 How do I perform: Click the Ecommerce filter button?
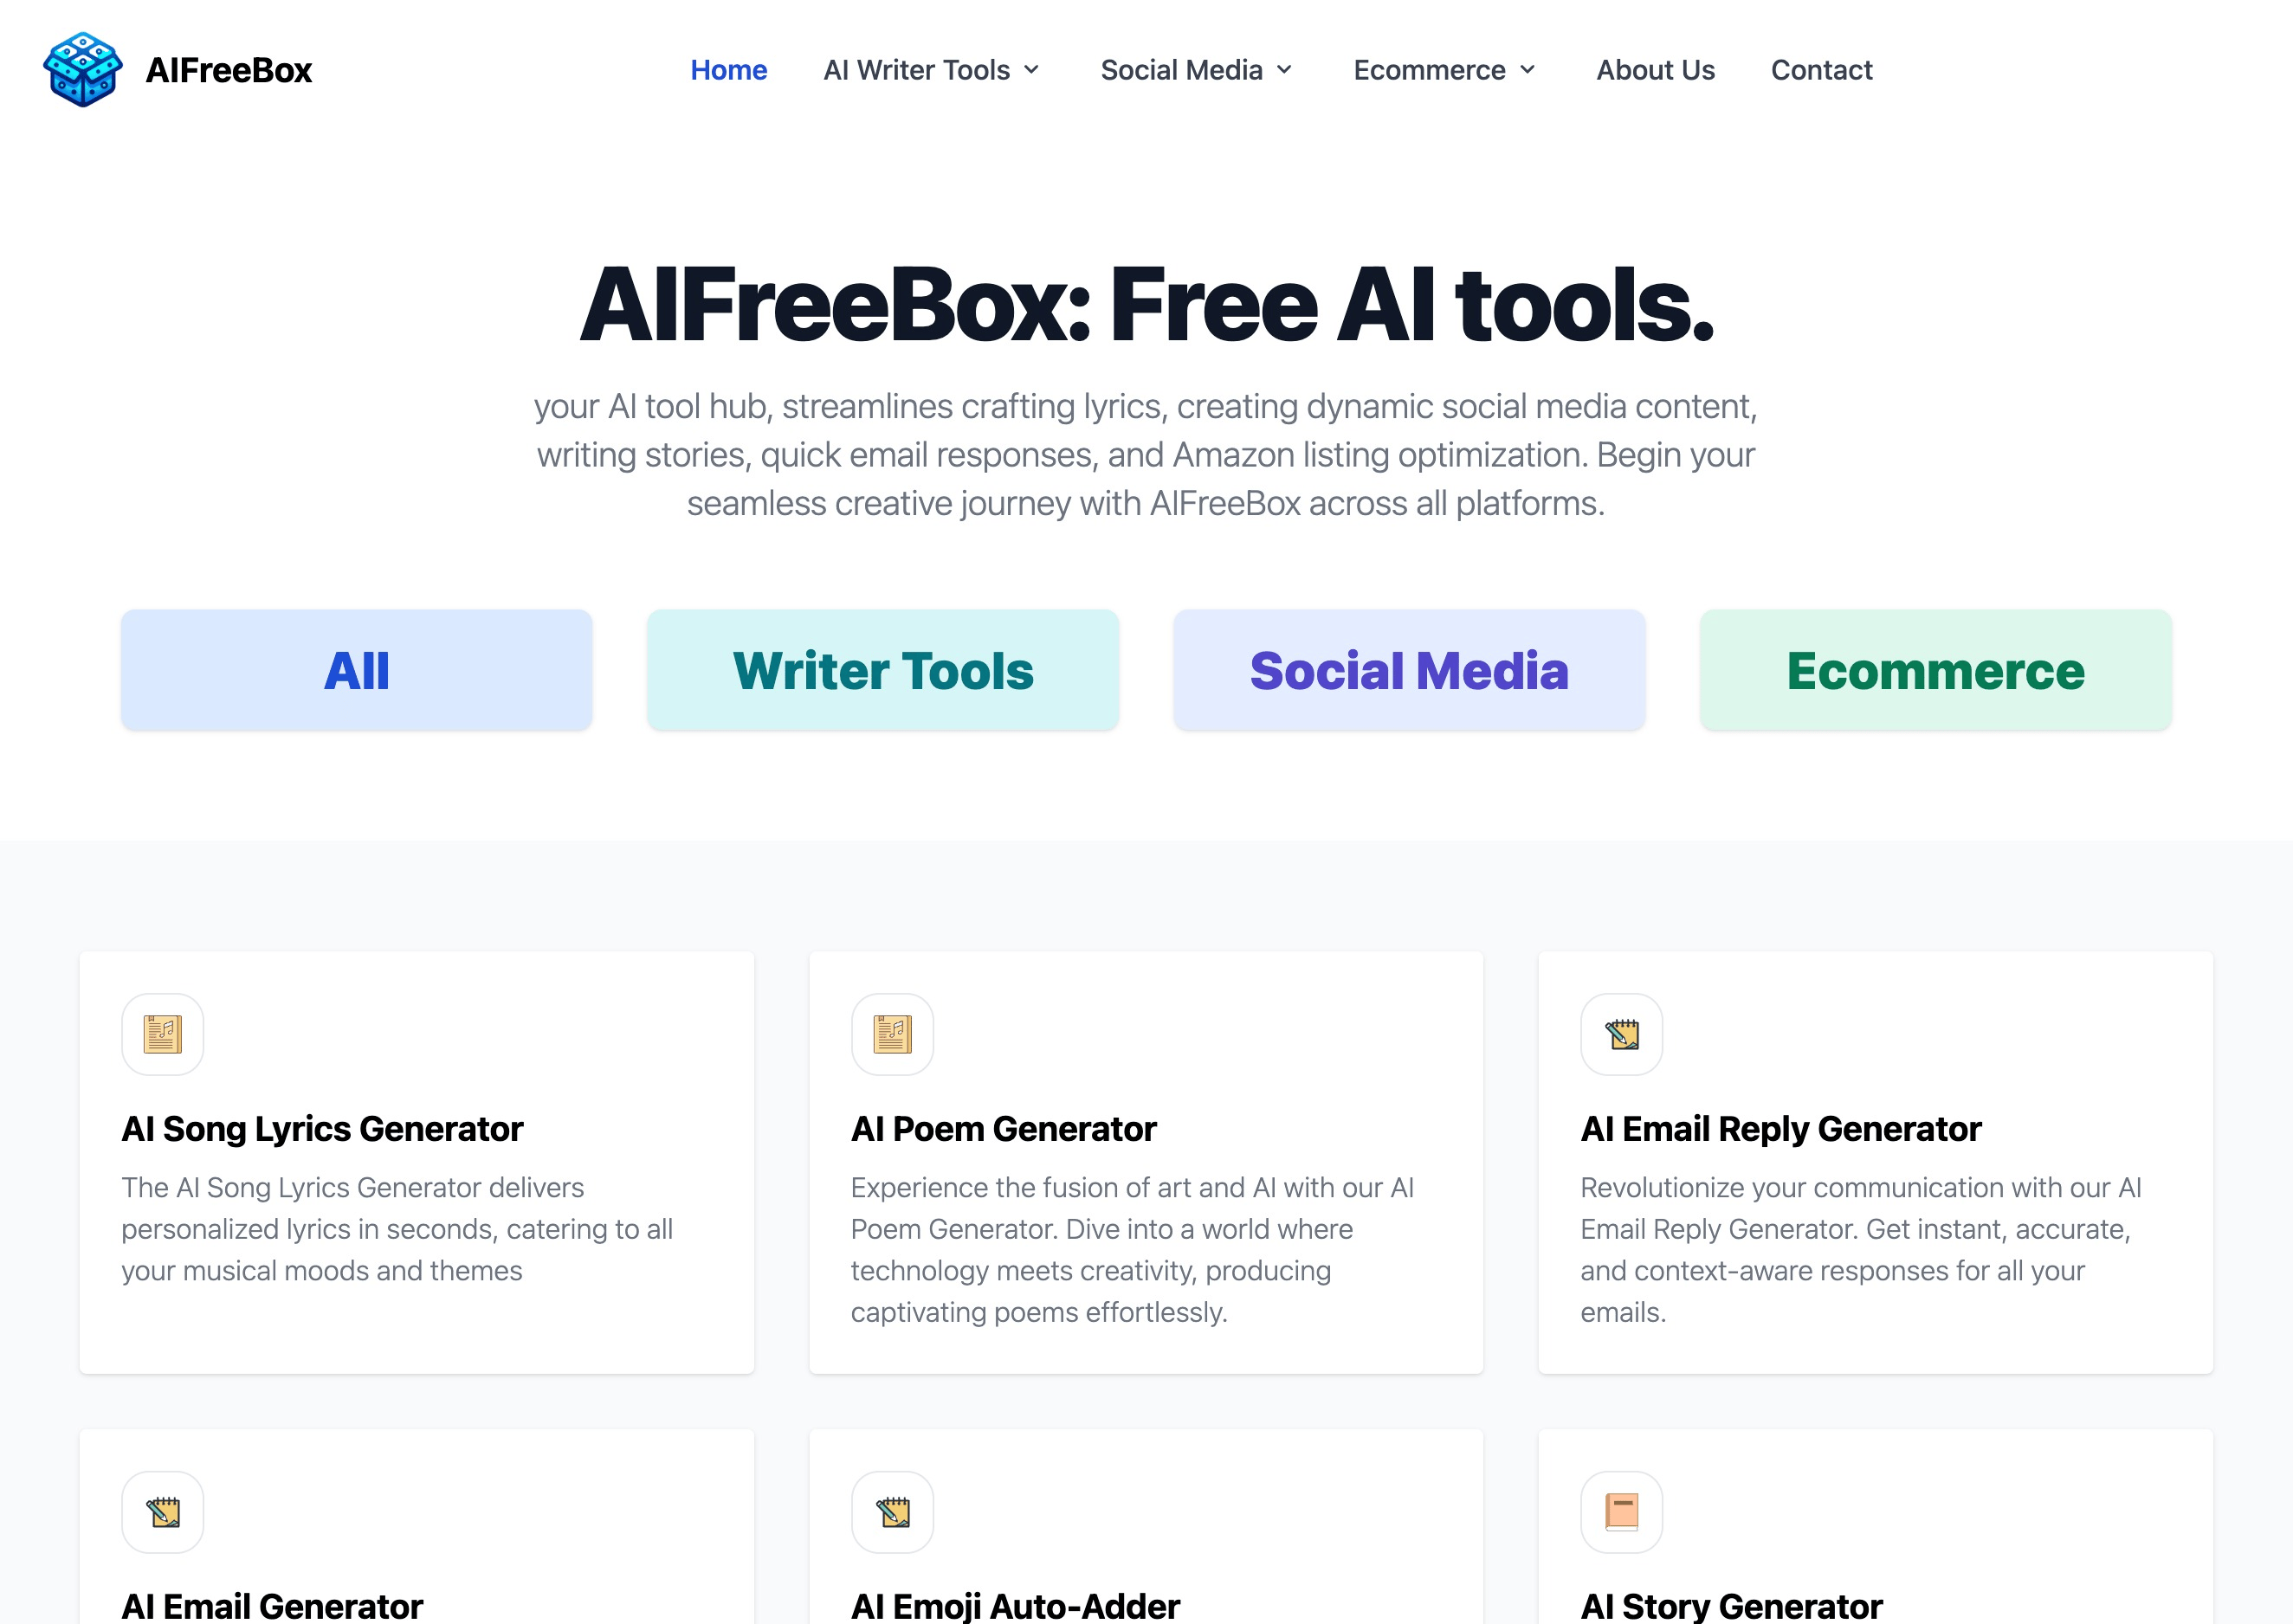[x=1935, y=670]
